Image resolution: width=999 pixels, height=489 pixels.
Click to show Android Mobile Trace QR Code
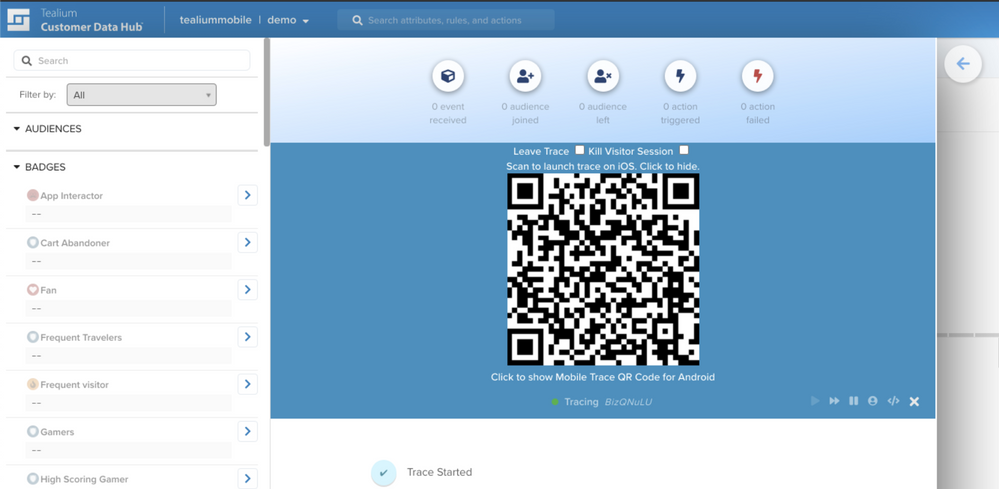(602, 377)
